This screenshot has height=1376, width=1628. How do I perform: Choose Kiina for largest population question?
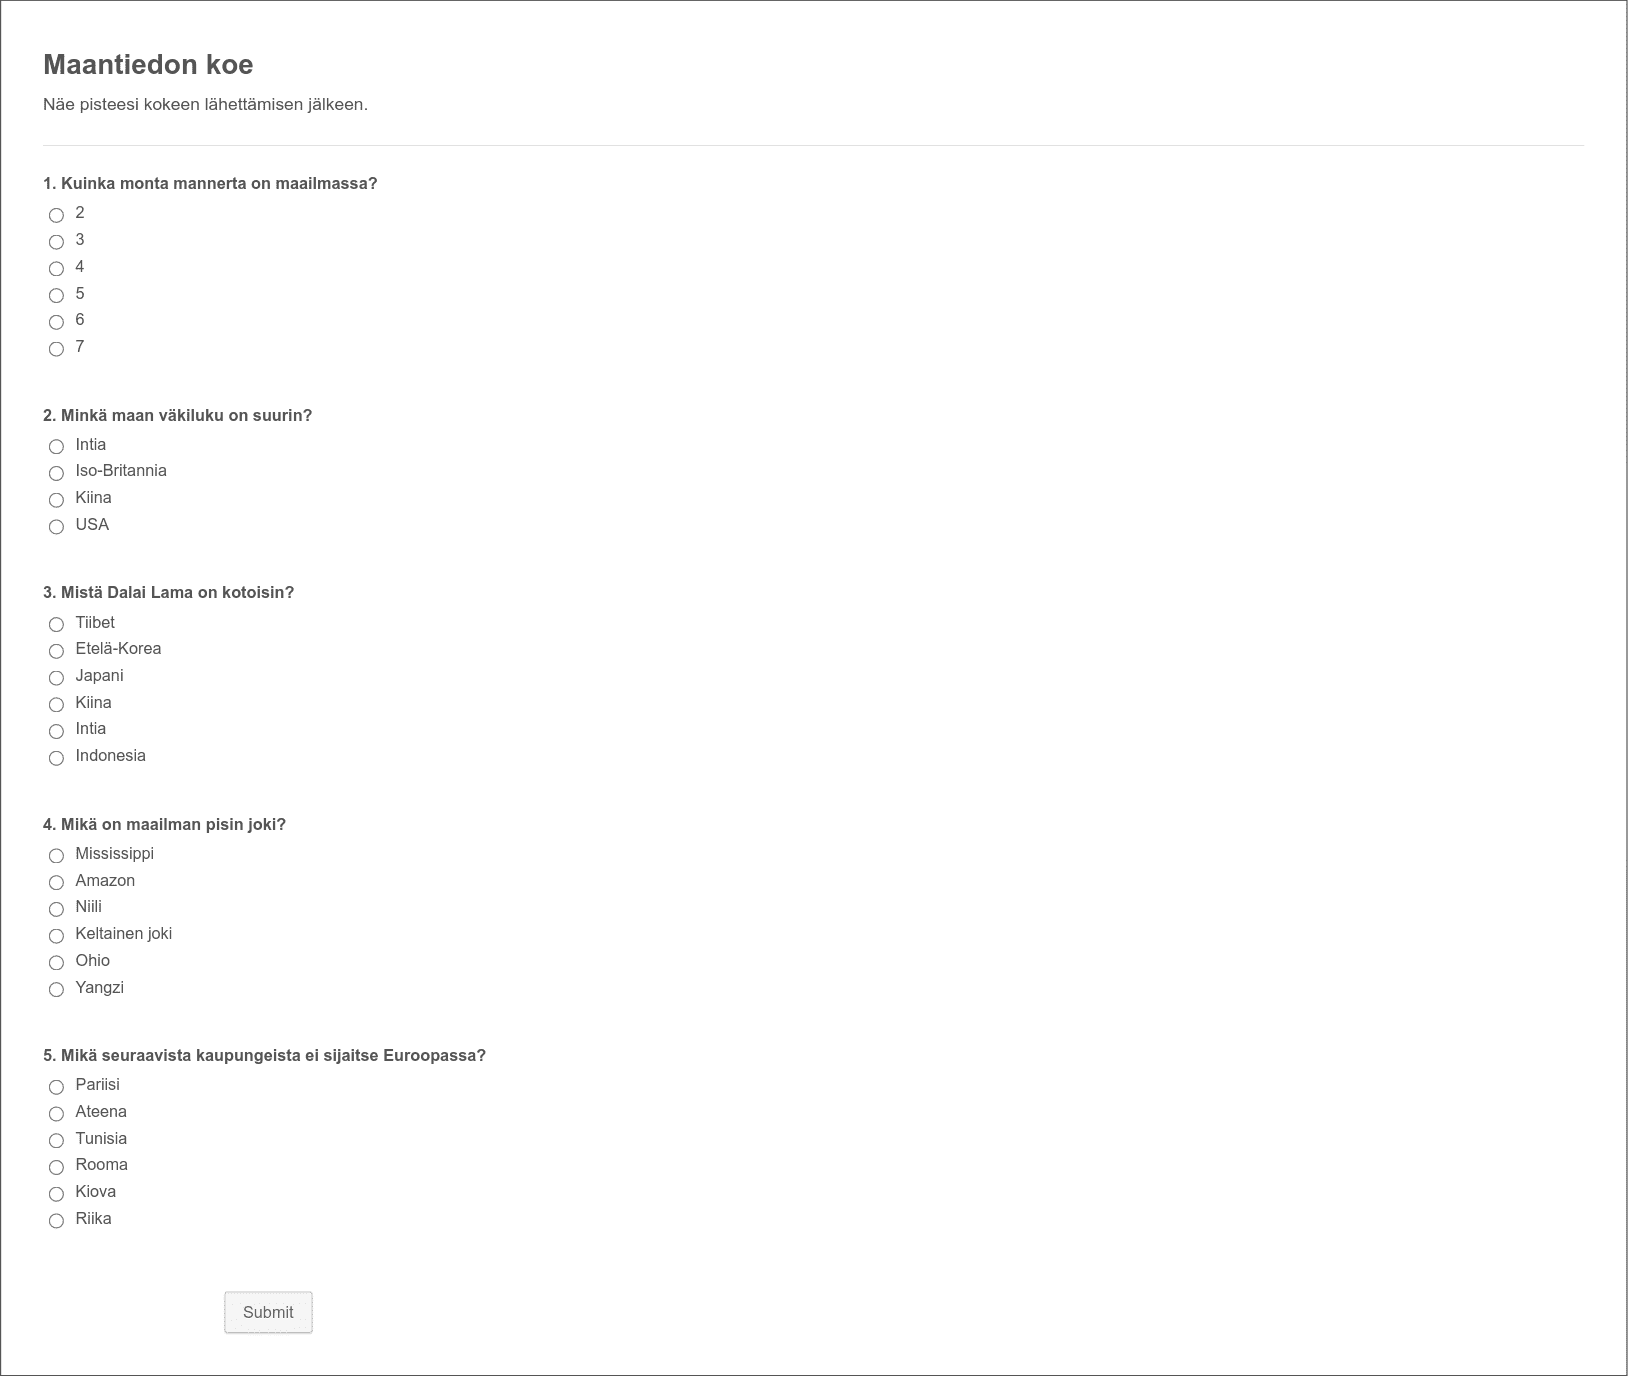[x=56, y=500]
